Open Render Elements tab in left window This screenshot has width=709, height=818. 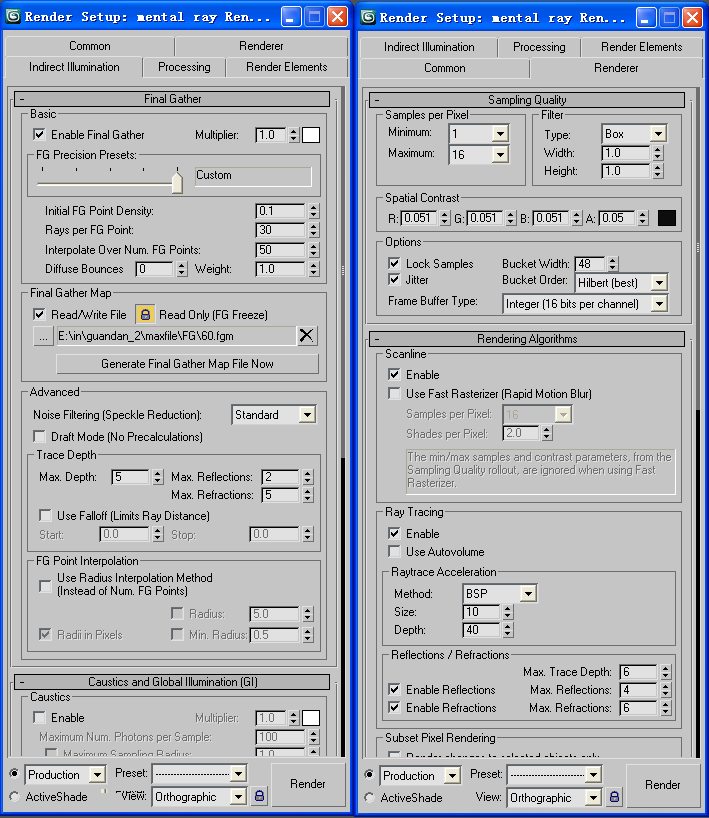pos(286,67)
